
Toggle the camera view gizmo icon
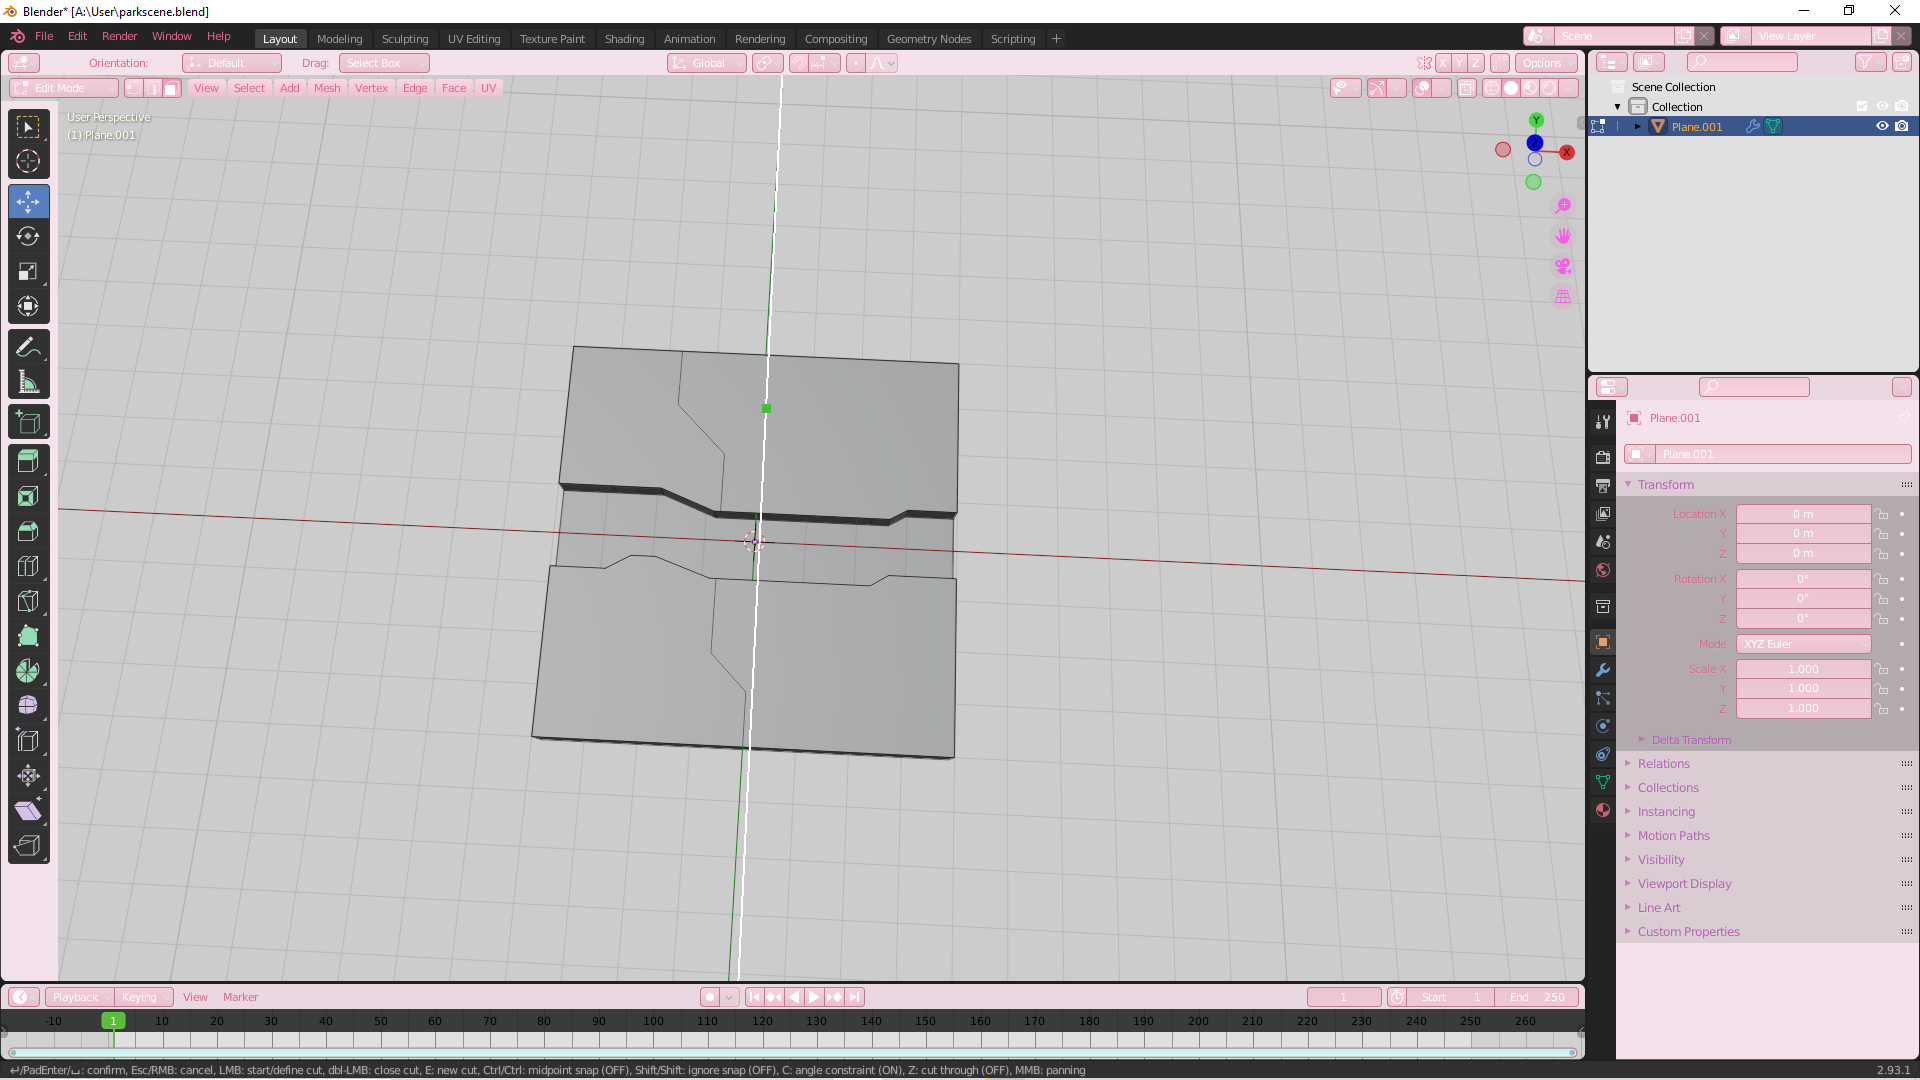click(1563, 266)
